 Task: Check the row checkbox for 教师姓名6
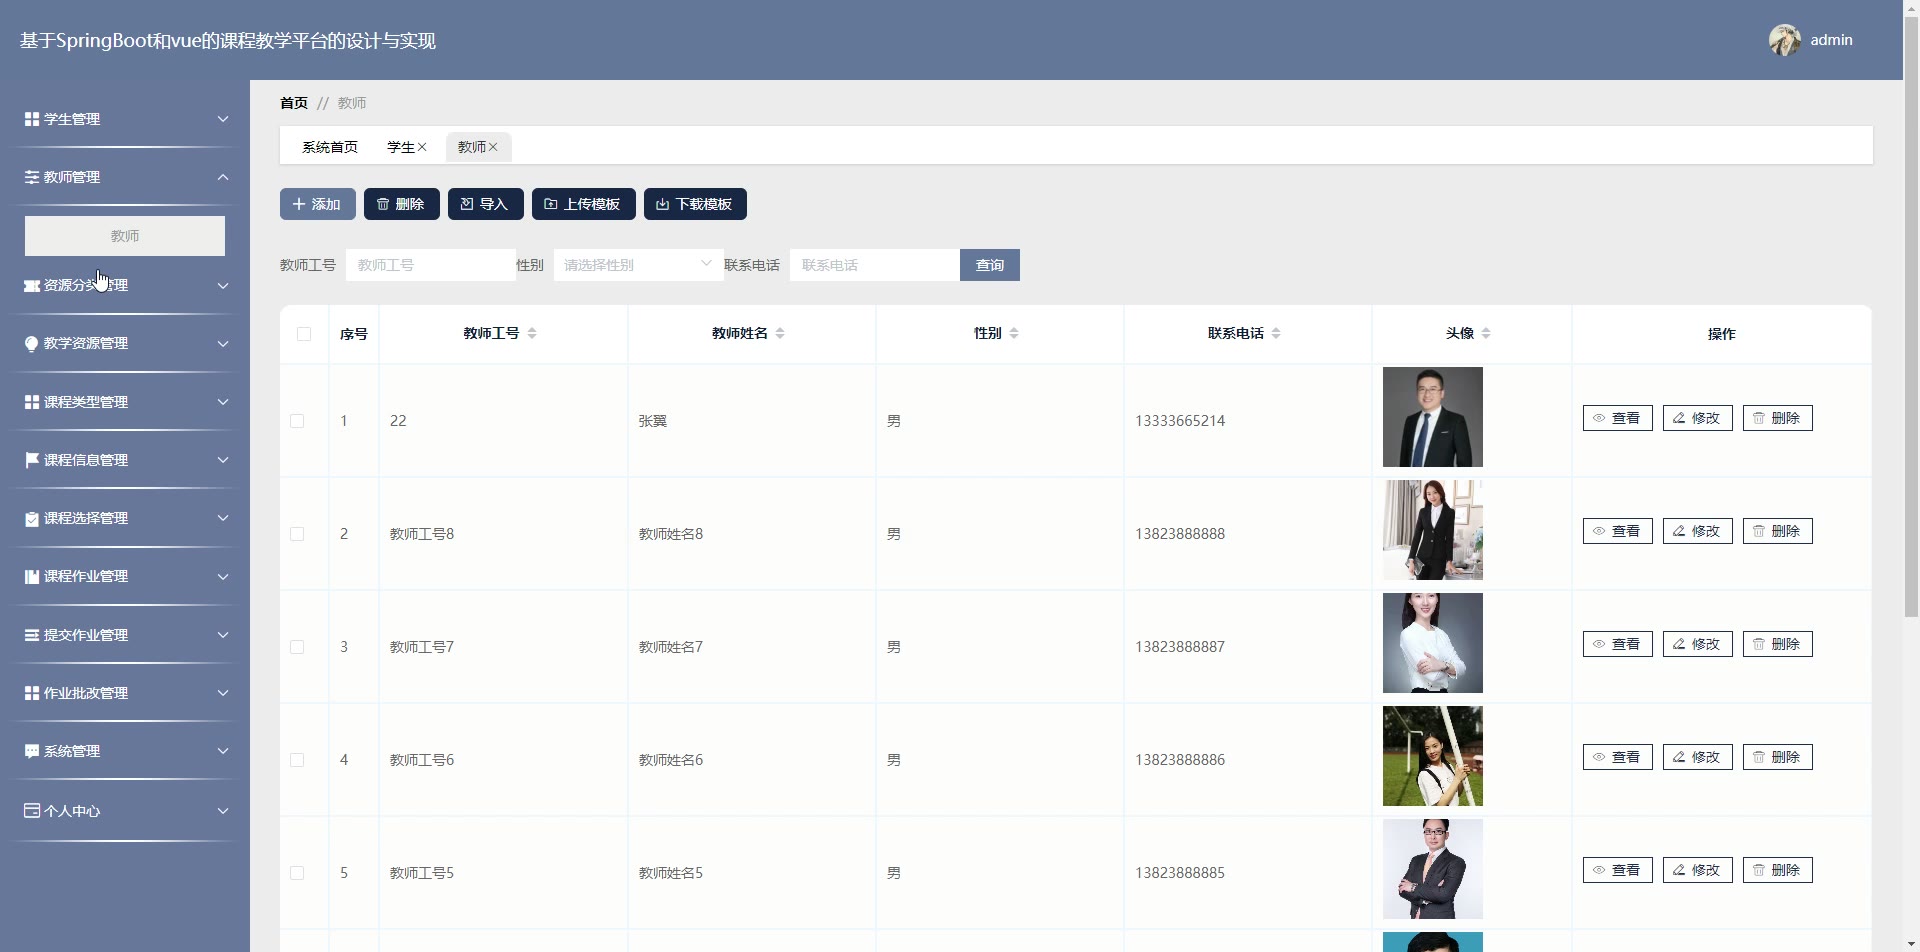click(297, 760)
